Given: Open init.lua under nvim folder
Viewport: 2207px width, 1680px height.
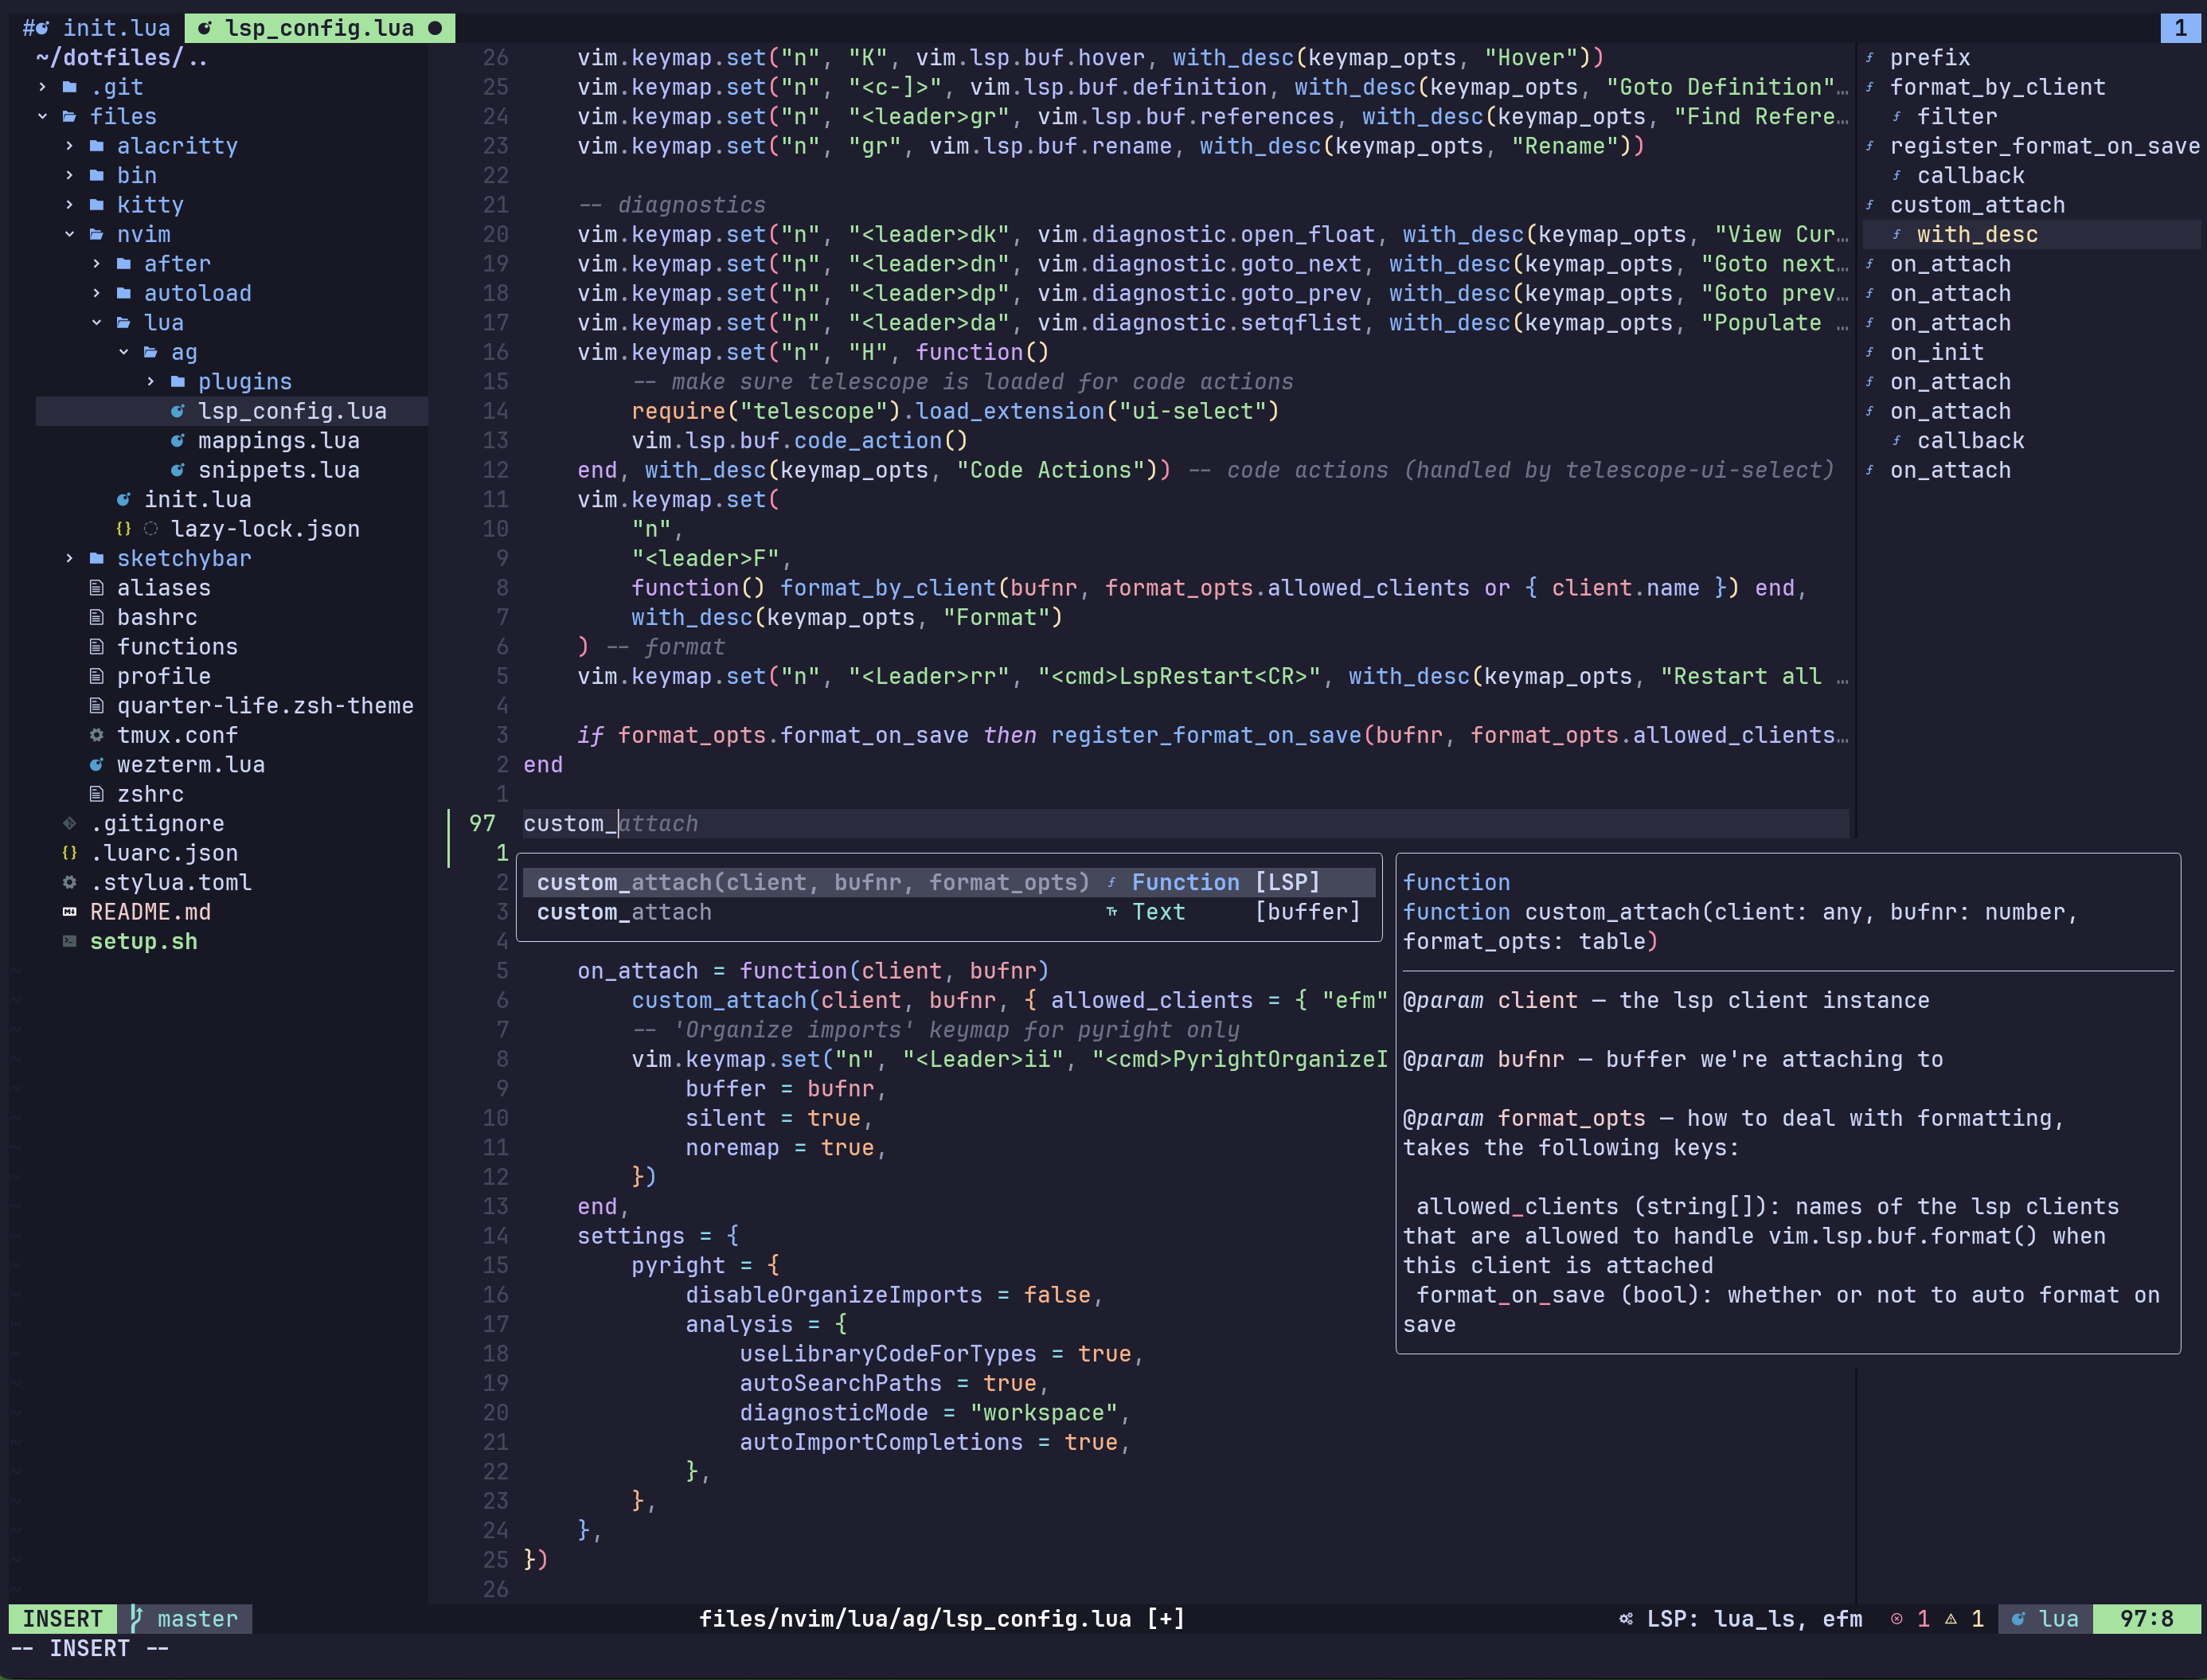Looking at the screenshot, I should 197,499.
